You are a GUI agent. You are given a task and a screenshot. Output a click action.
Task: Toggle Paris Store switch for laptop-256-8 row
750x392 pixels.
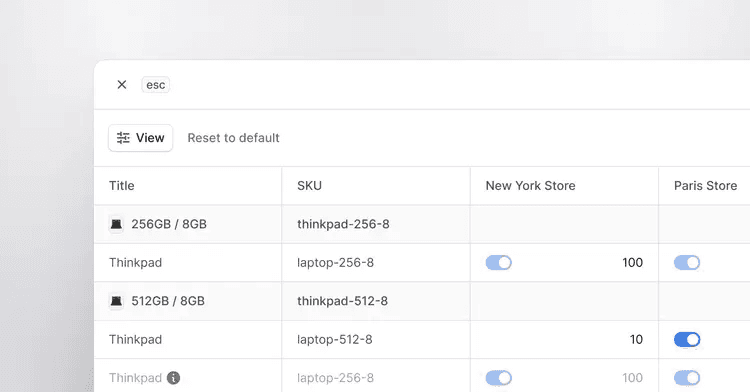tap(687, 262)
